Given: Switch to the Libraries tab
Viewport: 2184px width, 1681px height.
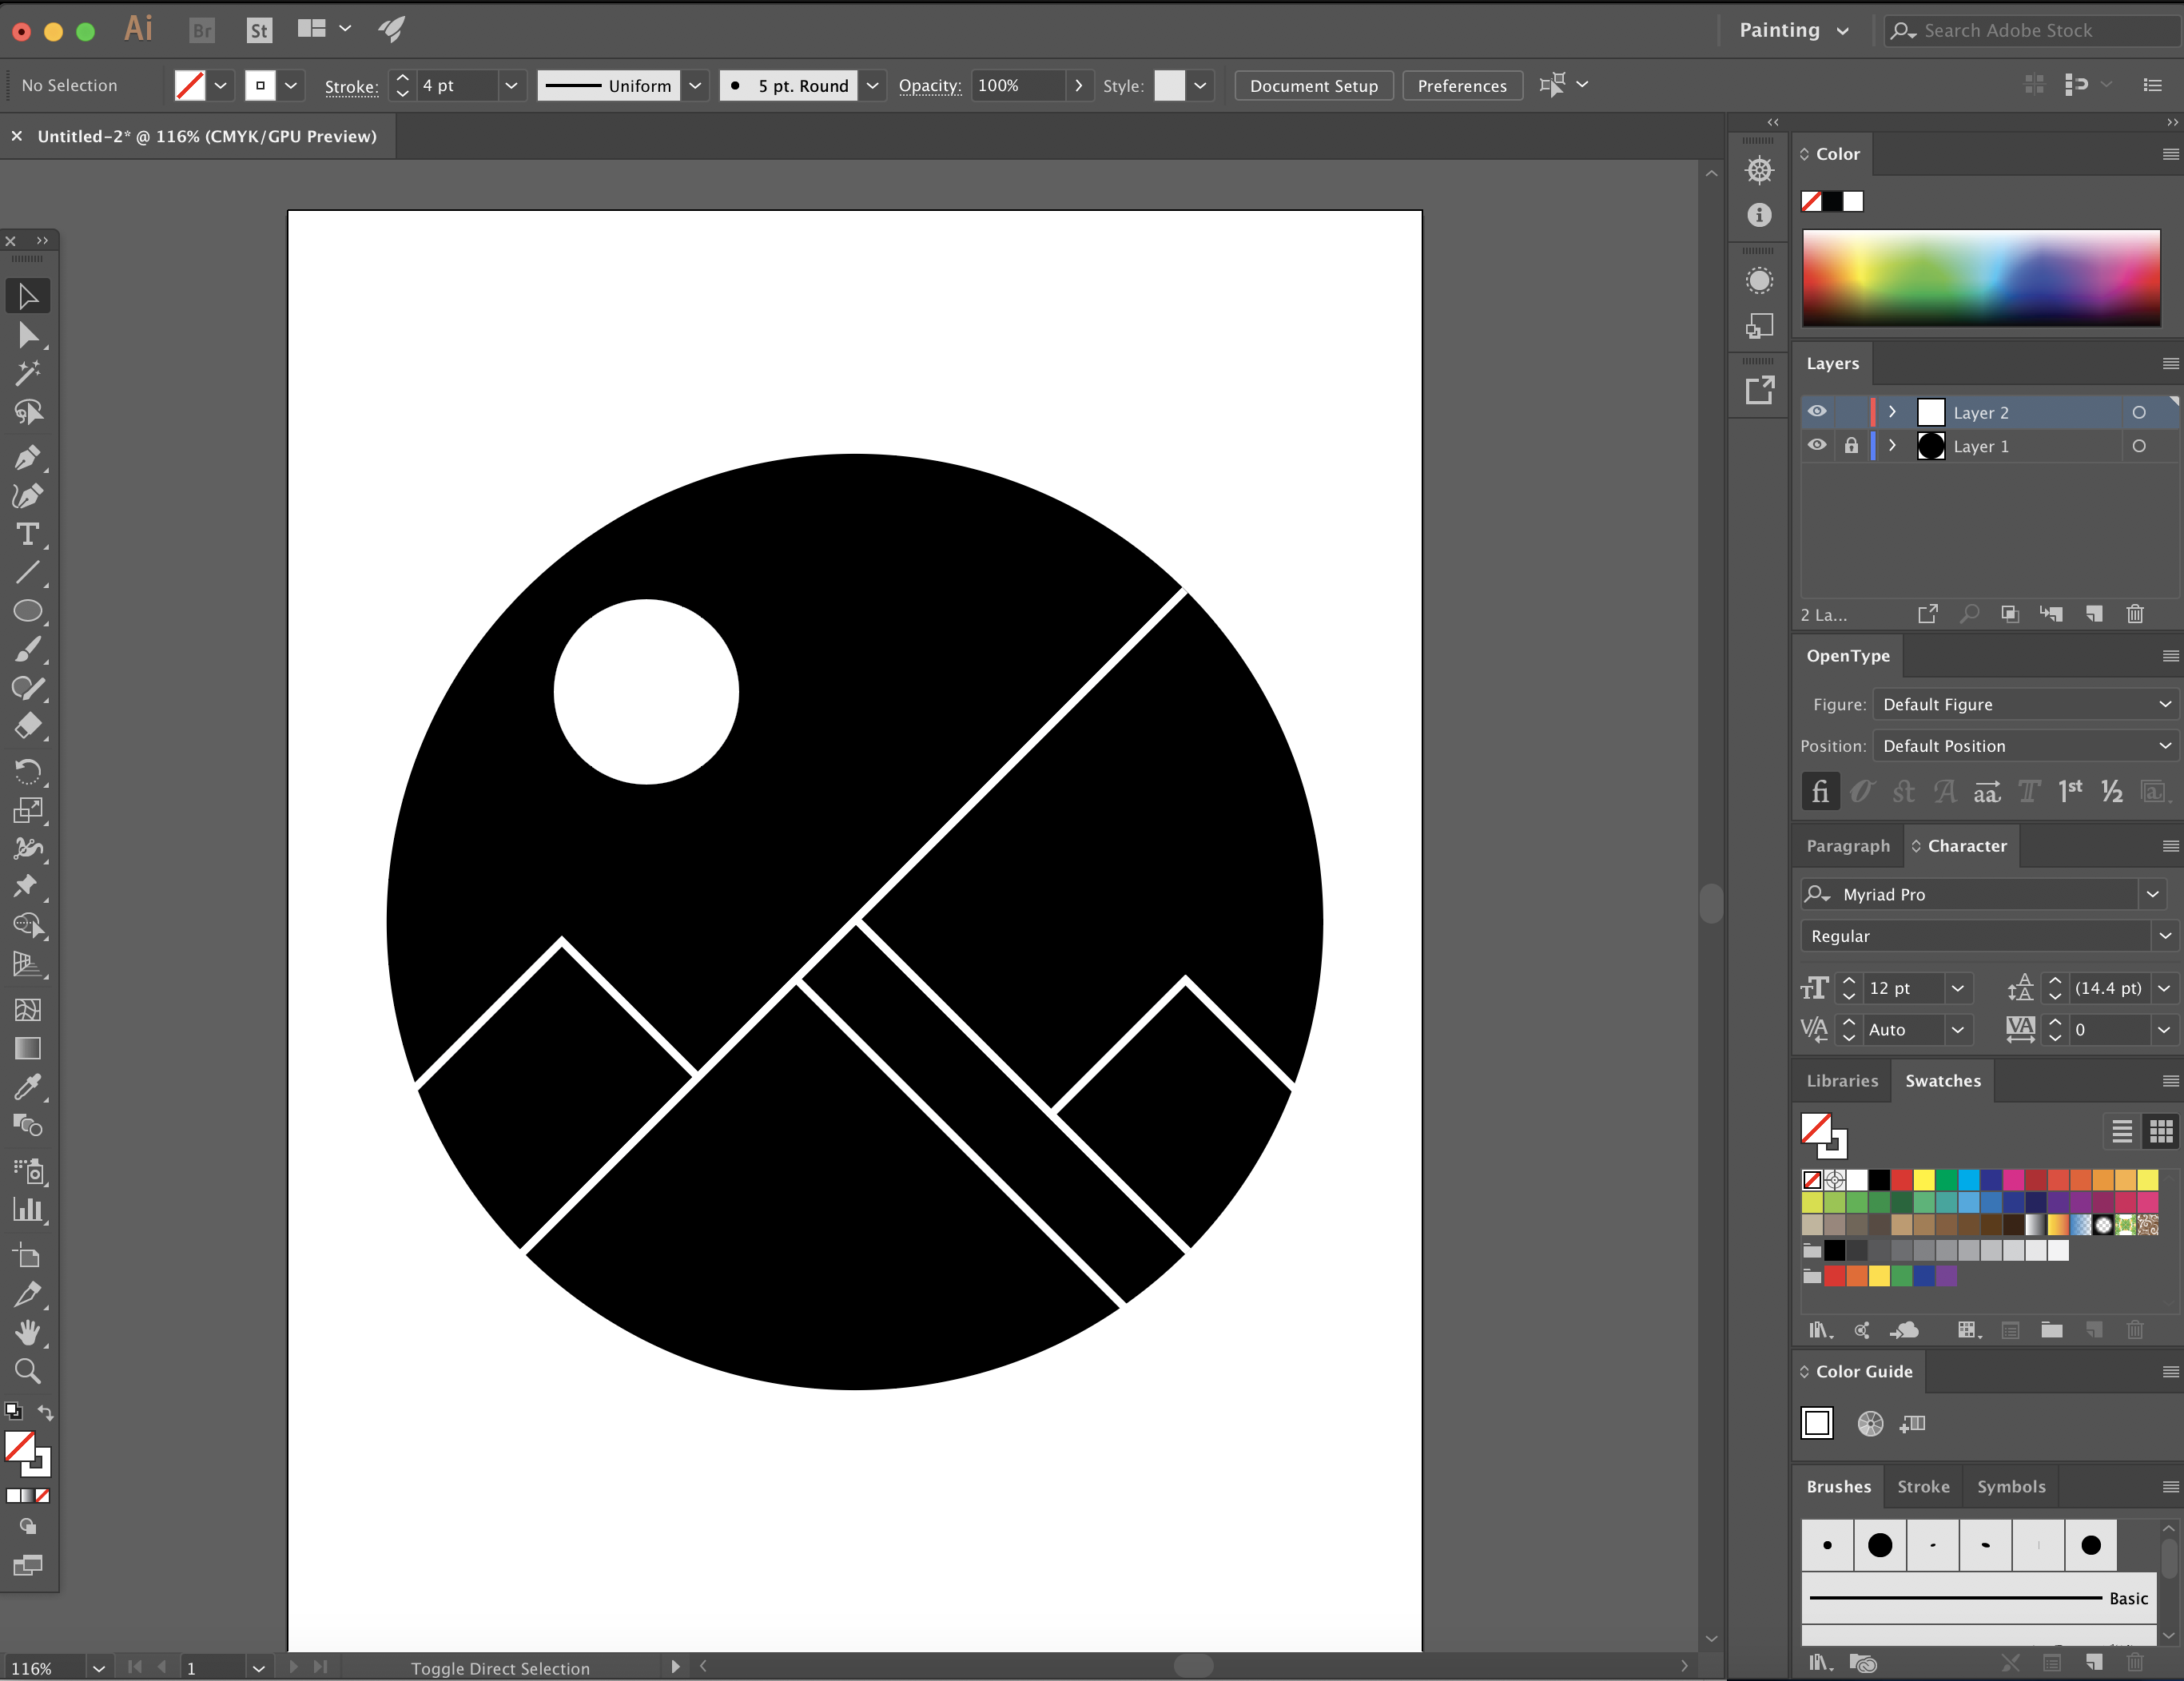Looking at the screenshot, I should click(1842, 1081).
